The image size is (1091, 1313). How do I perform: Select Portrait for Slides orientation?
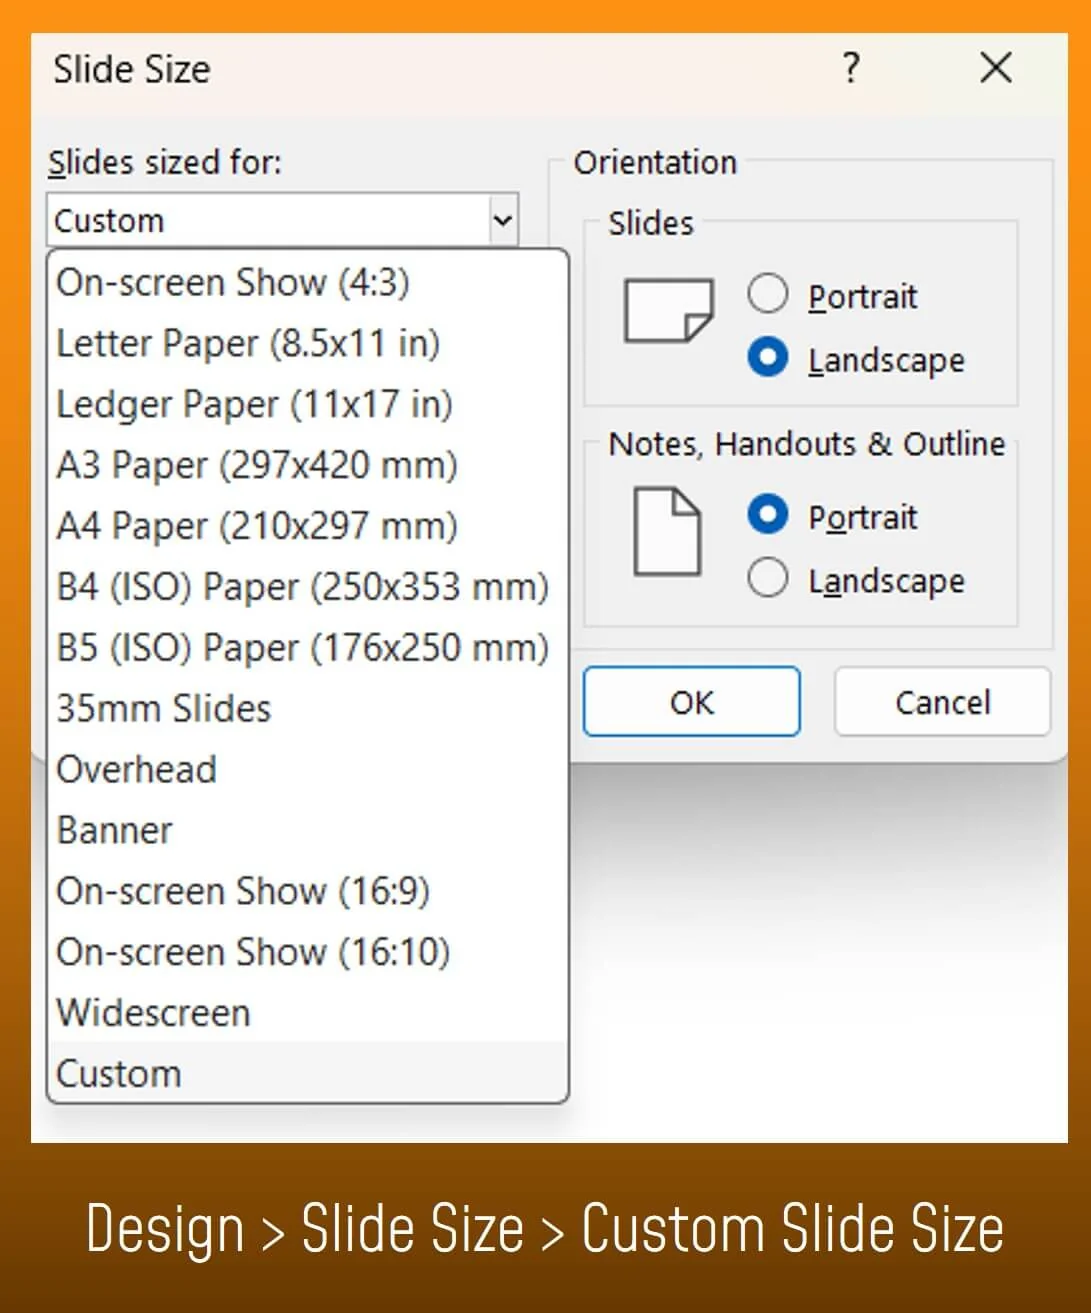tap(767, 295)
